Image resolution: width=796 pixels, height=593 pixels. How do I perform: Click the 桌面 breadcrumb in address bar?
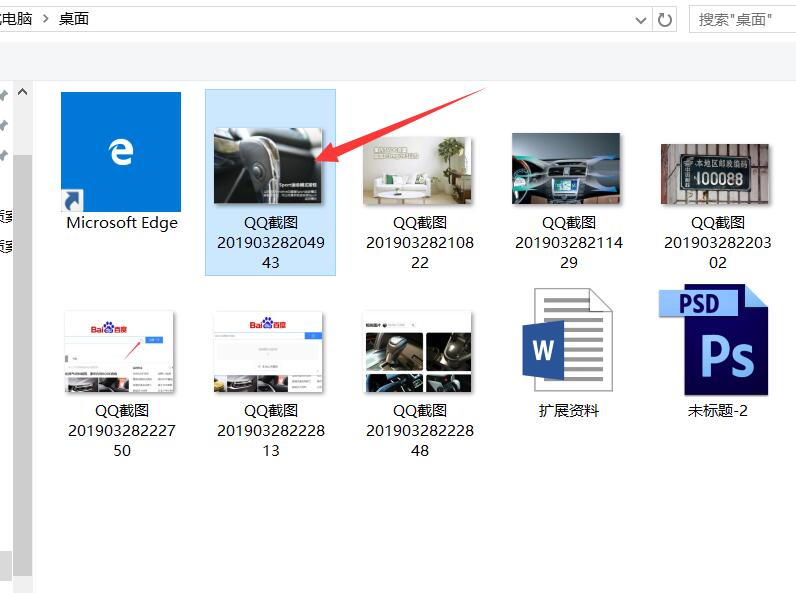click(x=74, y=19)
